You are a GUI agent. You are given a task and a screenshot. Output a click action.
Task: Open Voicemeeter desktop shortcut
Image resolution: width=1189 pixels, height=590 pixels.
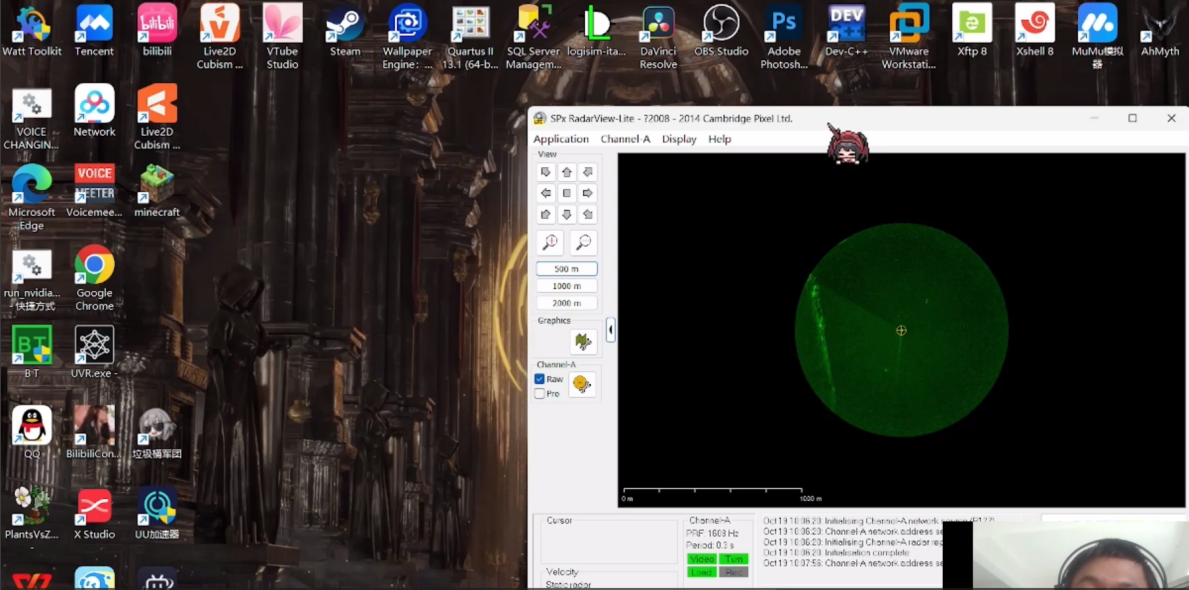(x=94, y=190)
